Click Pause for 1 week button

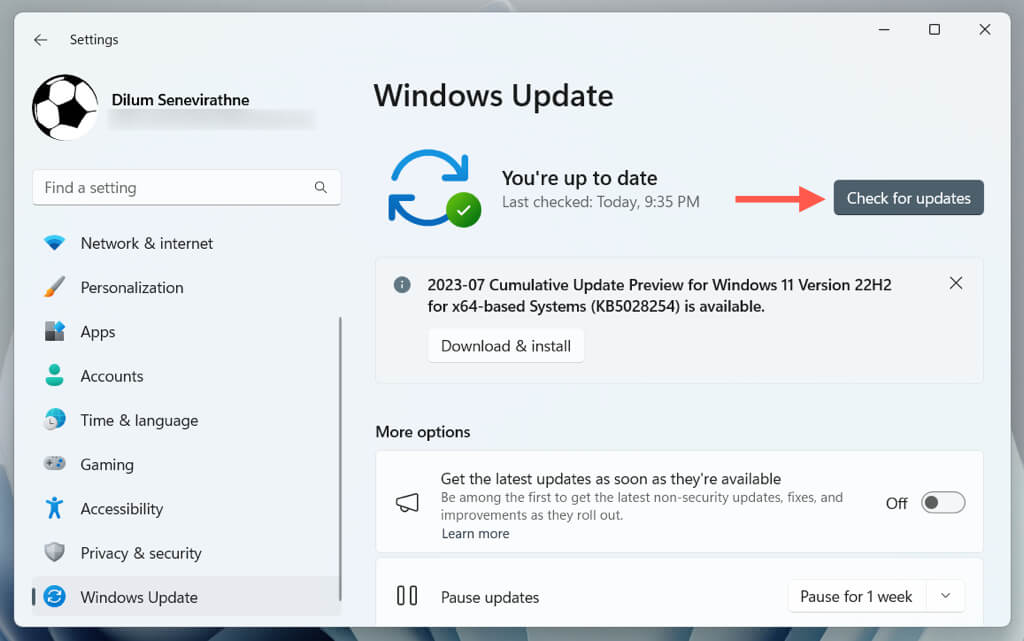tap(856, 596)
